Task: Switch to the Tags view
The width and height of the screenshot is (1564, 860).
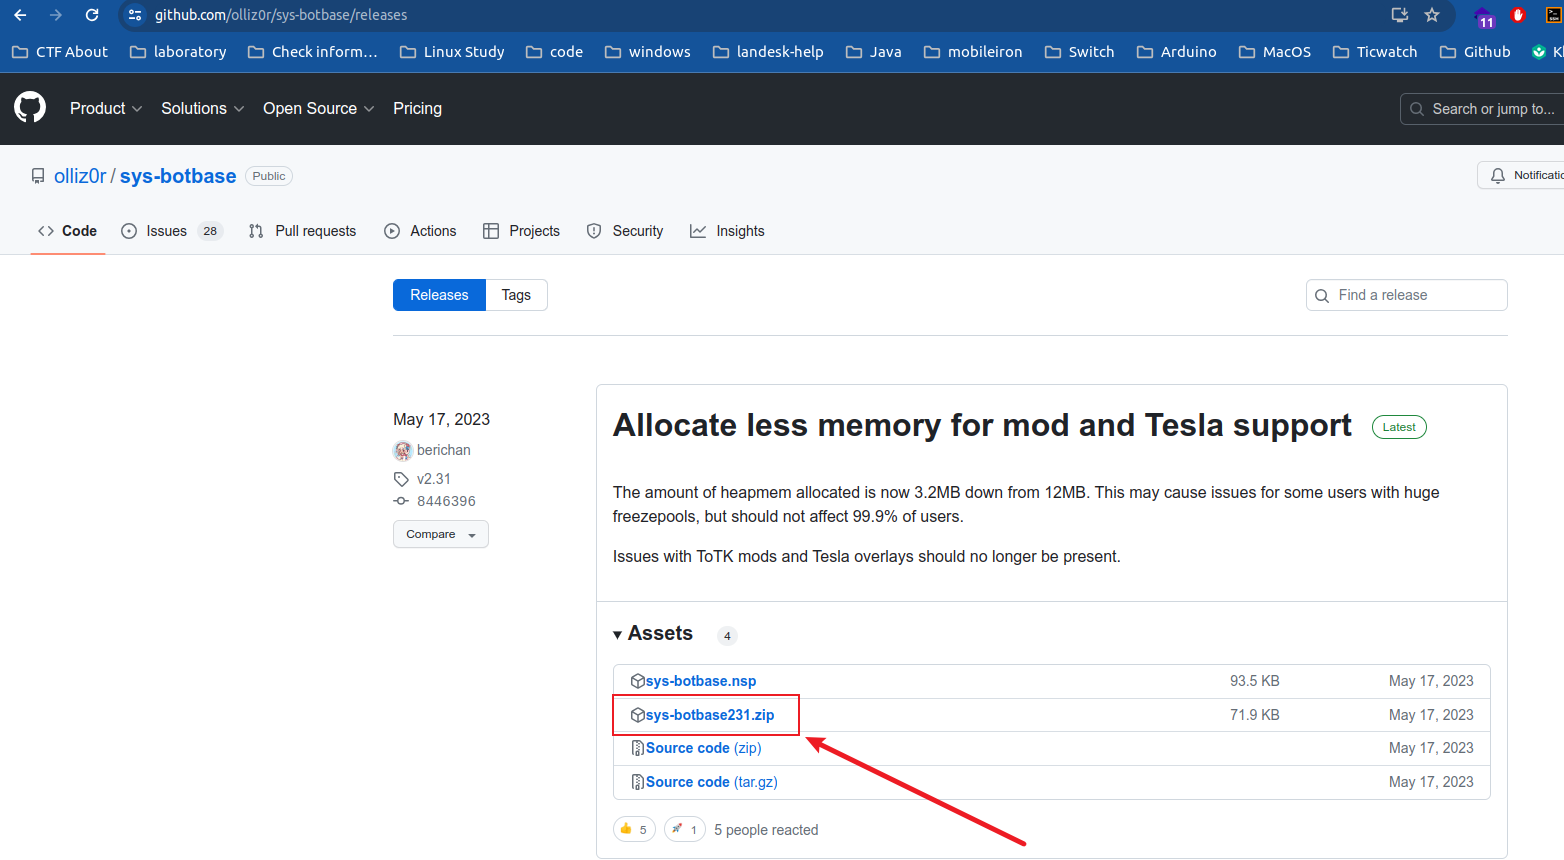Action: pos(516,295)
